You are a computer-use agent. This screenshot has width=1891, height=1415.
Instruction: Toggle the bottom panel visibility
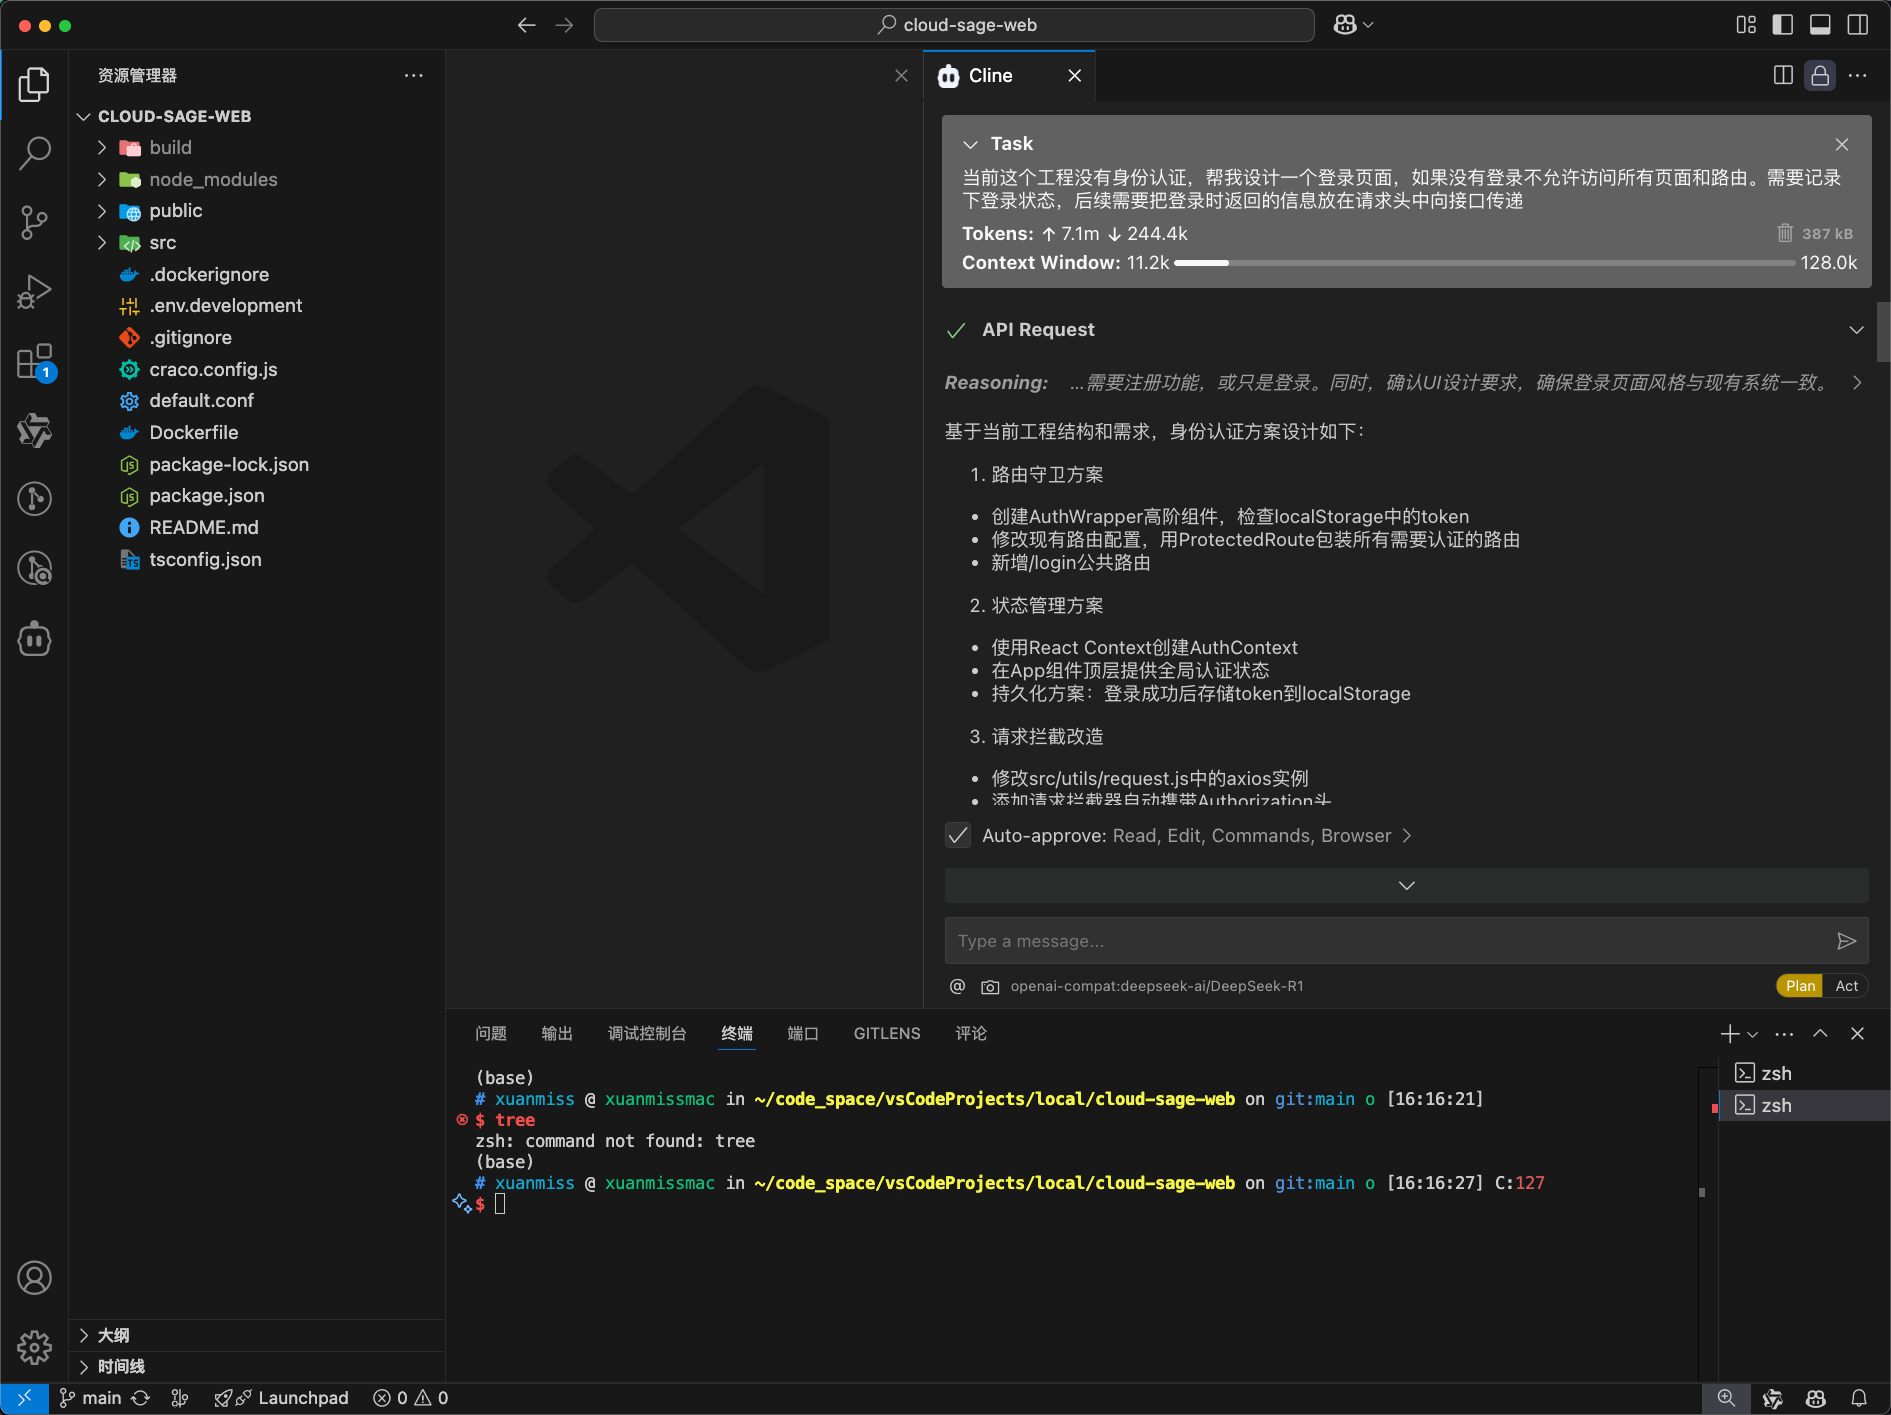pos(1820,25)
